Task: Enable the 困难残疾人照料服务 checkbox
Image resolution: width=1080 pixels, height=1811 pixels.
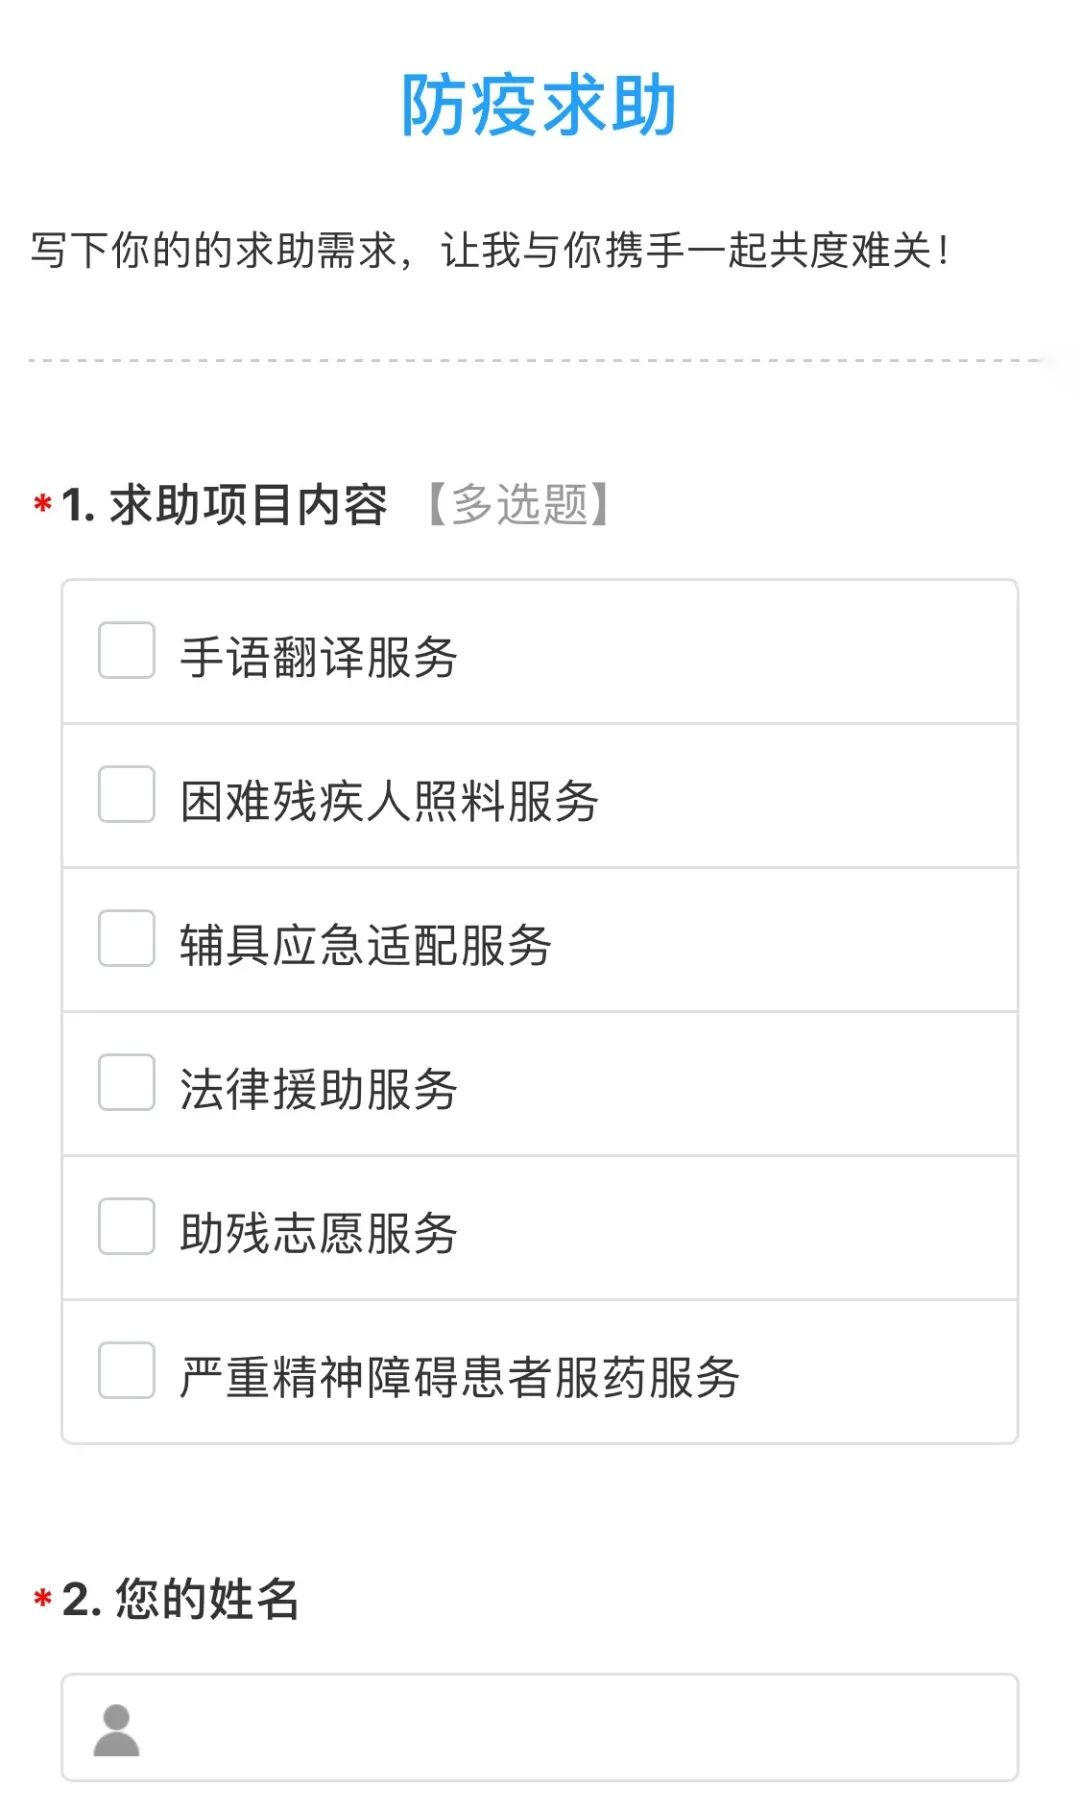Action: [x=127, y=794]
